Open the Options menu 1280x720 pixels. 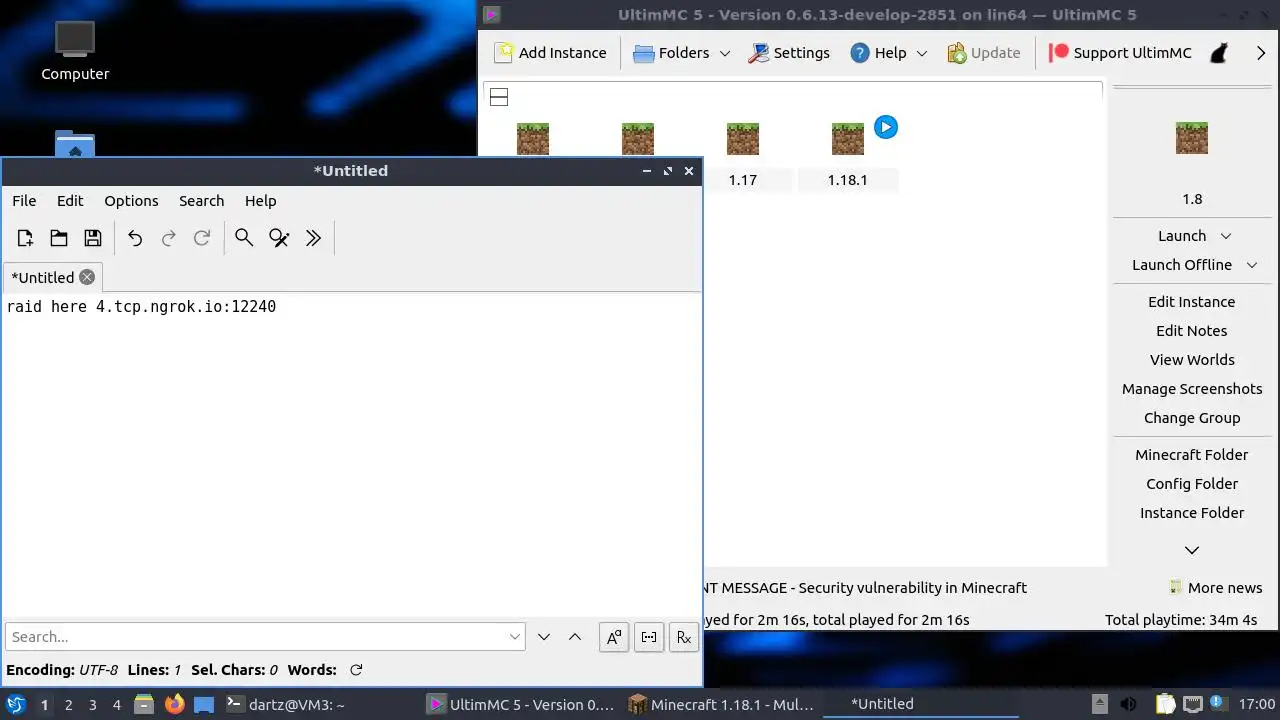131,201
